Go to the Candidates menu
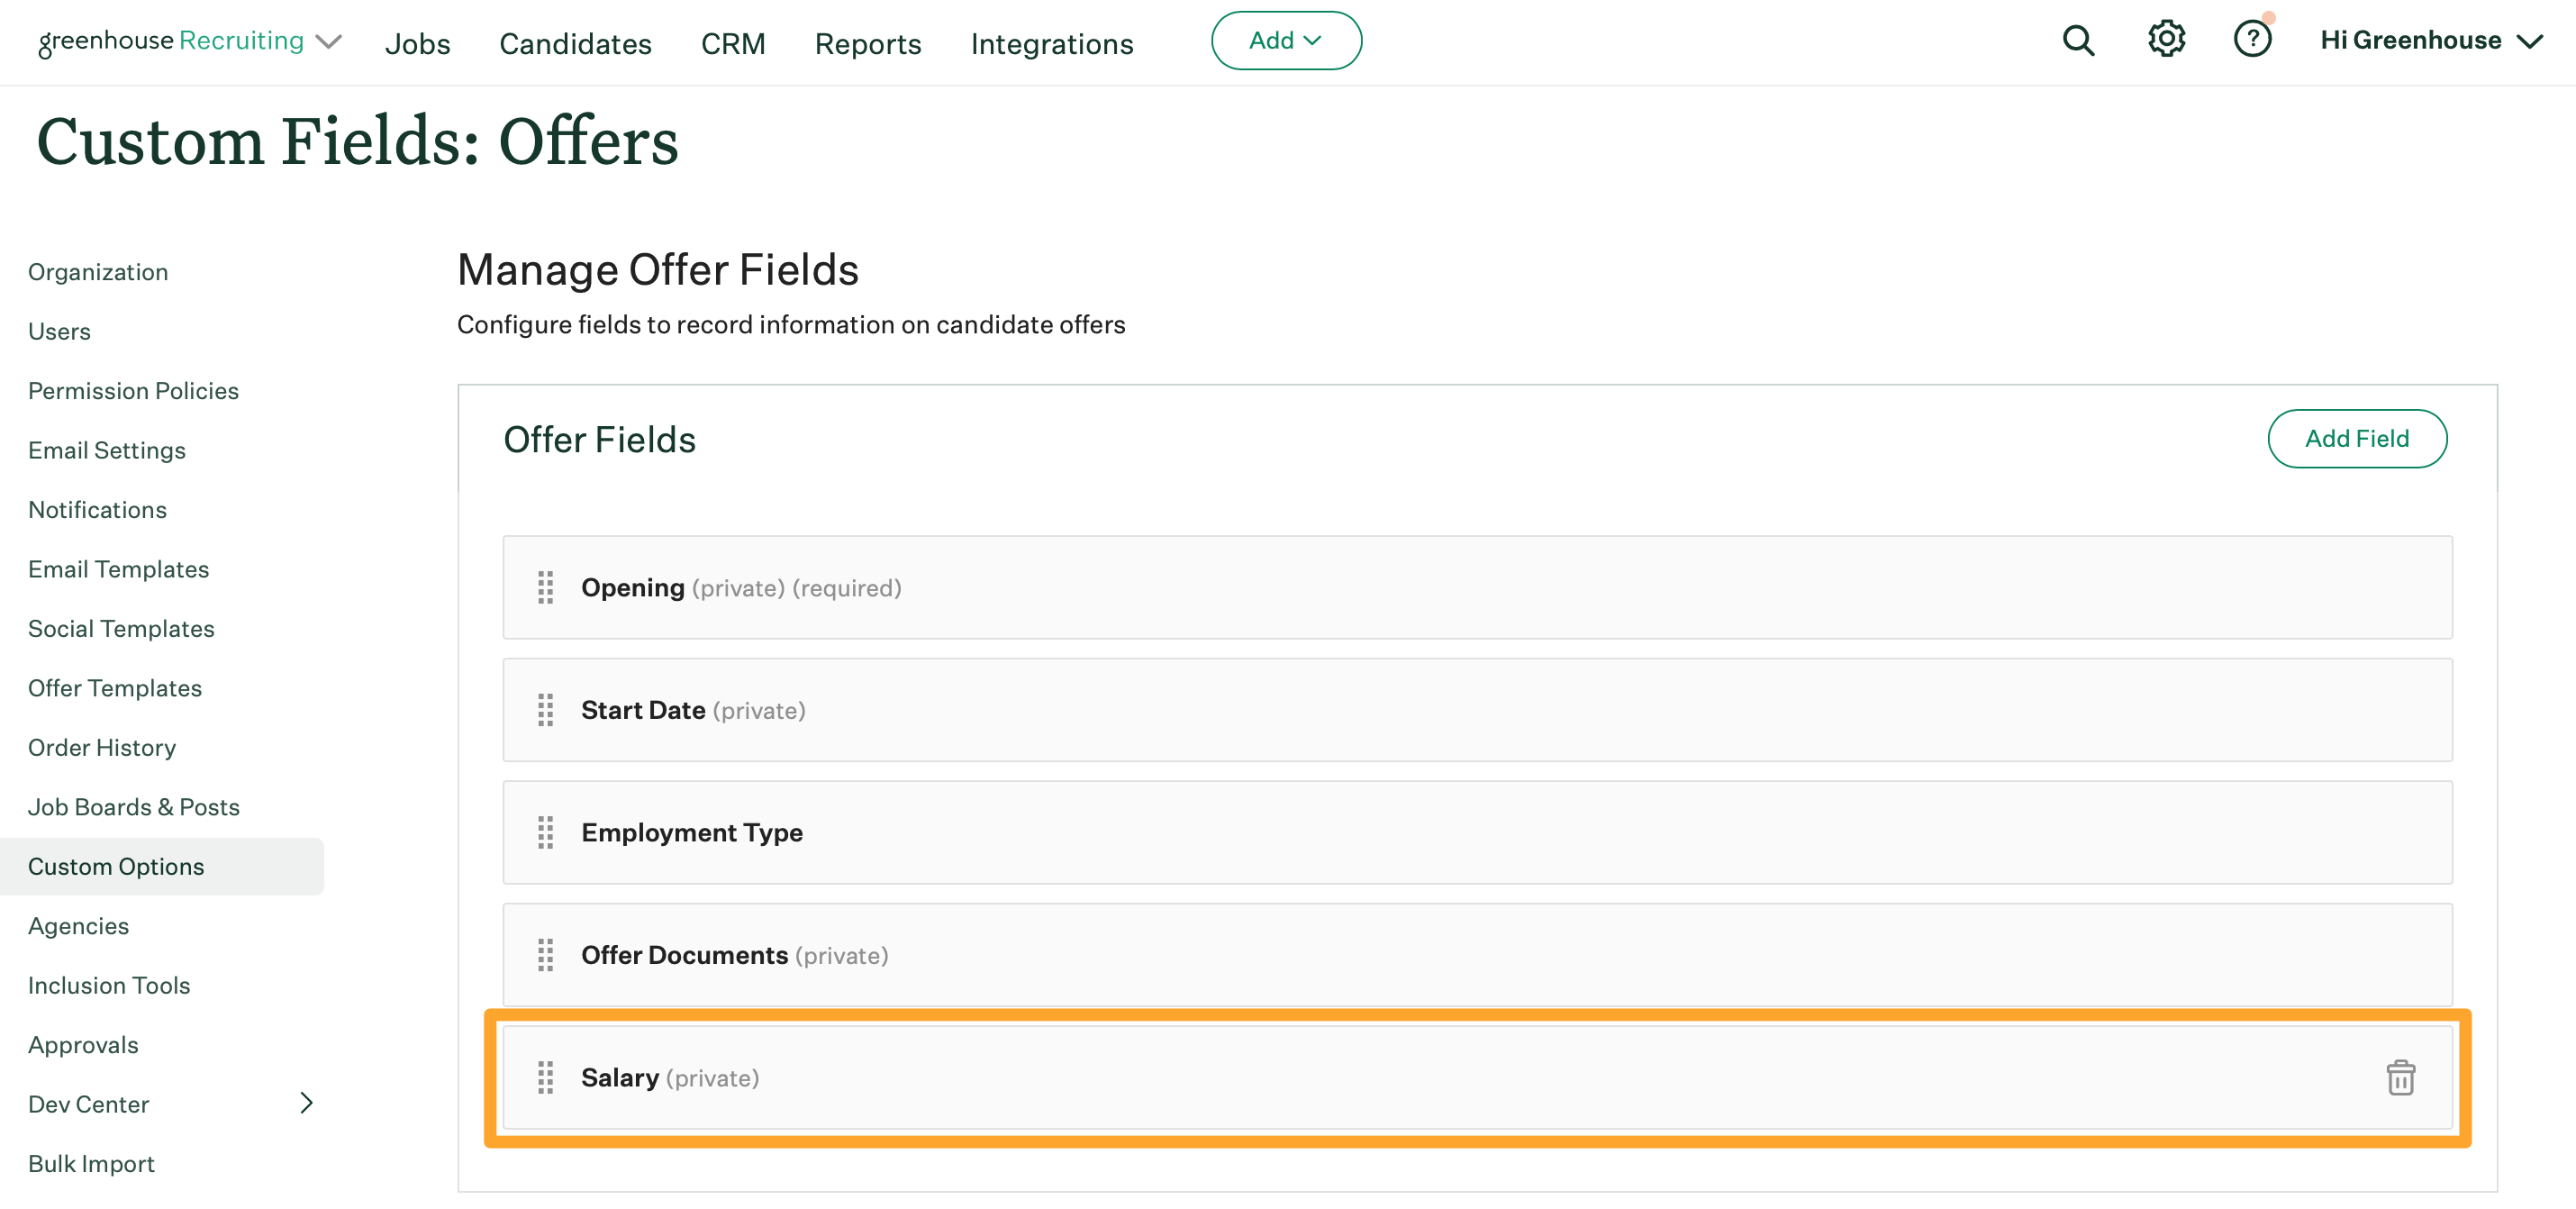This screenshot has height=1209, width=2576. tap(575, 44)
